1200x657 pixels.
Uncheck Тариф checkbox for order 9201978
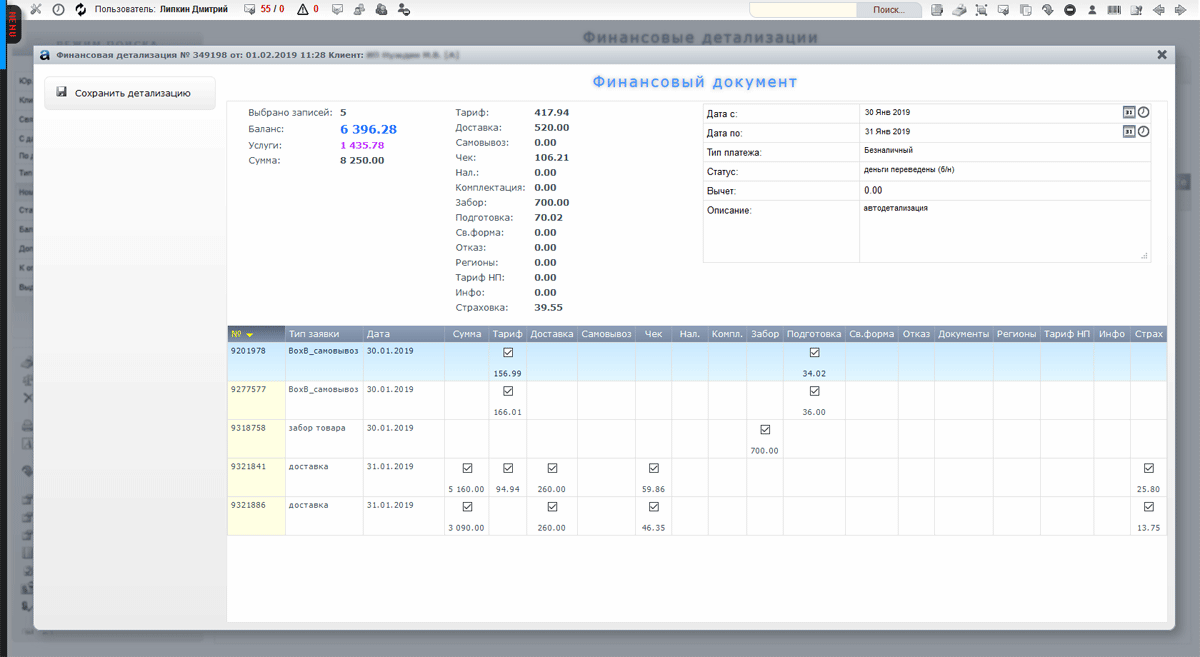tap(508, 353)
